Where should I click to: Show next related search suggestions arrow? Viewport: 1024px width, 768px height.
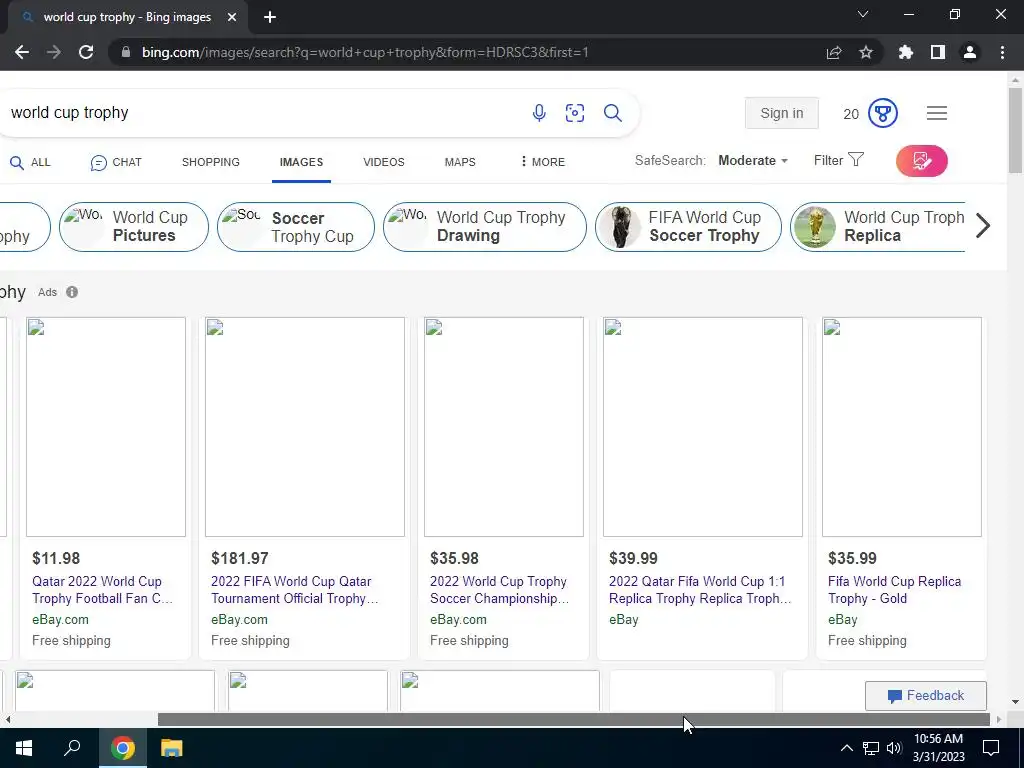click(x=983, y=226)
